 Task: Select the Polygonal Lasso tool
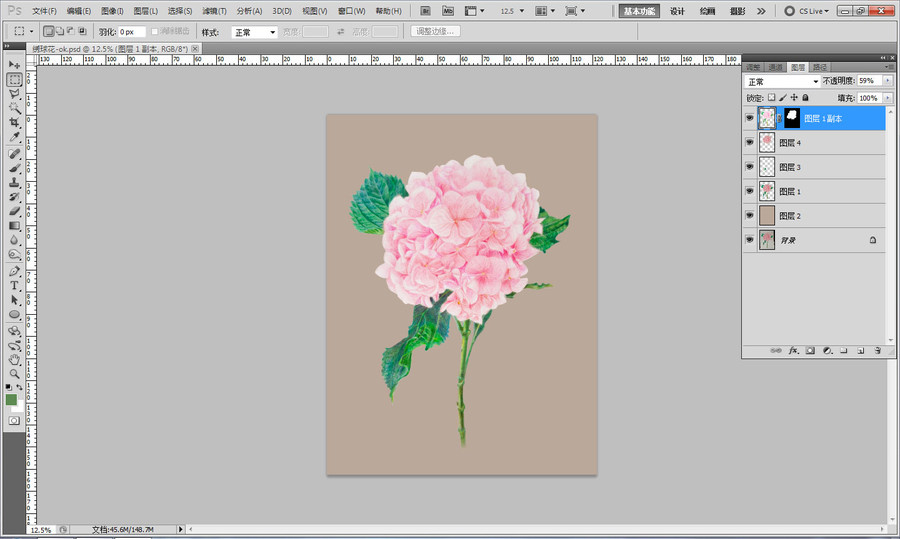14,94
